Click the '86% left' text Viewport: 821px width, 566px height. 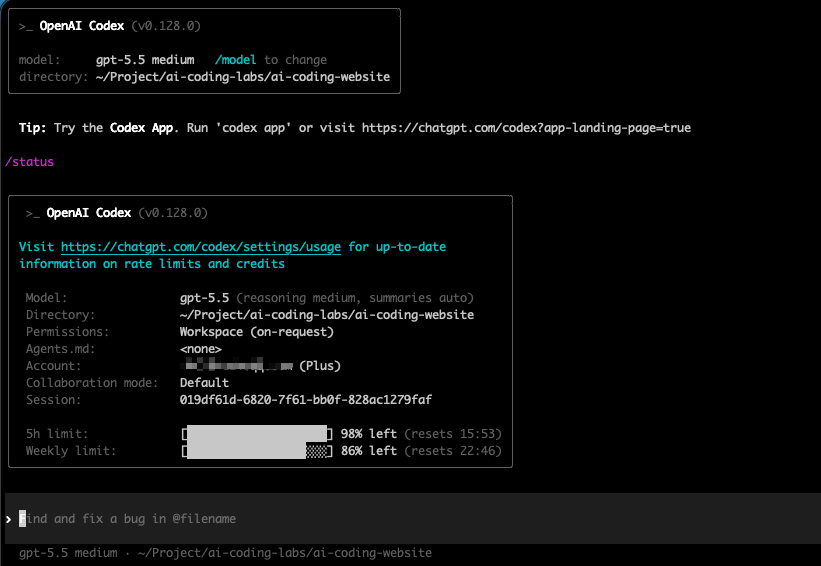369,451
